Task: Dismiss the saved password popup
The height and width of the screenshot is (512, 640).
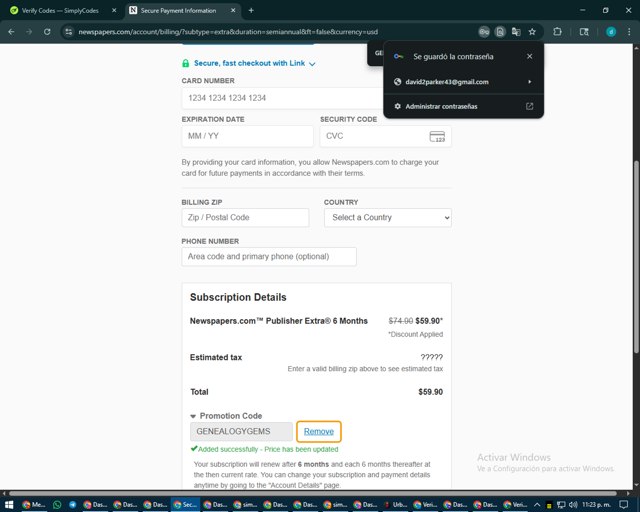Action: (529, 56)
